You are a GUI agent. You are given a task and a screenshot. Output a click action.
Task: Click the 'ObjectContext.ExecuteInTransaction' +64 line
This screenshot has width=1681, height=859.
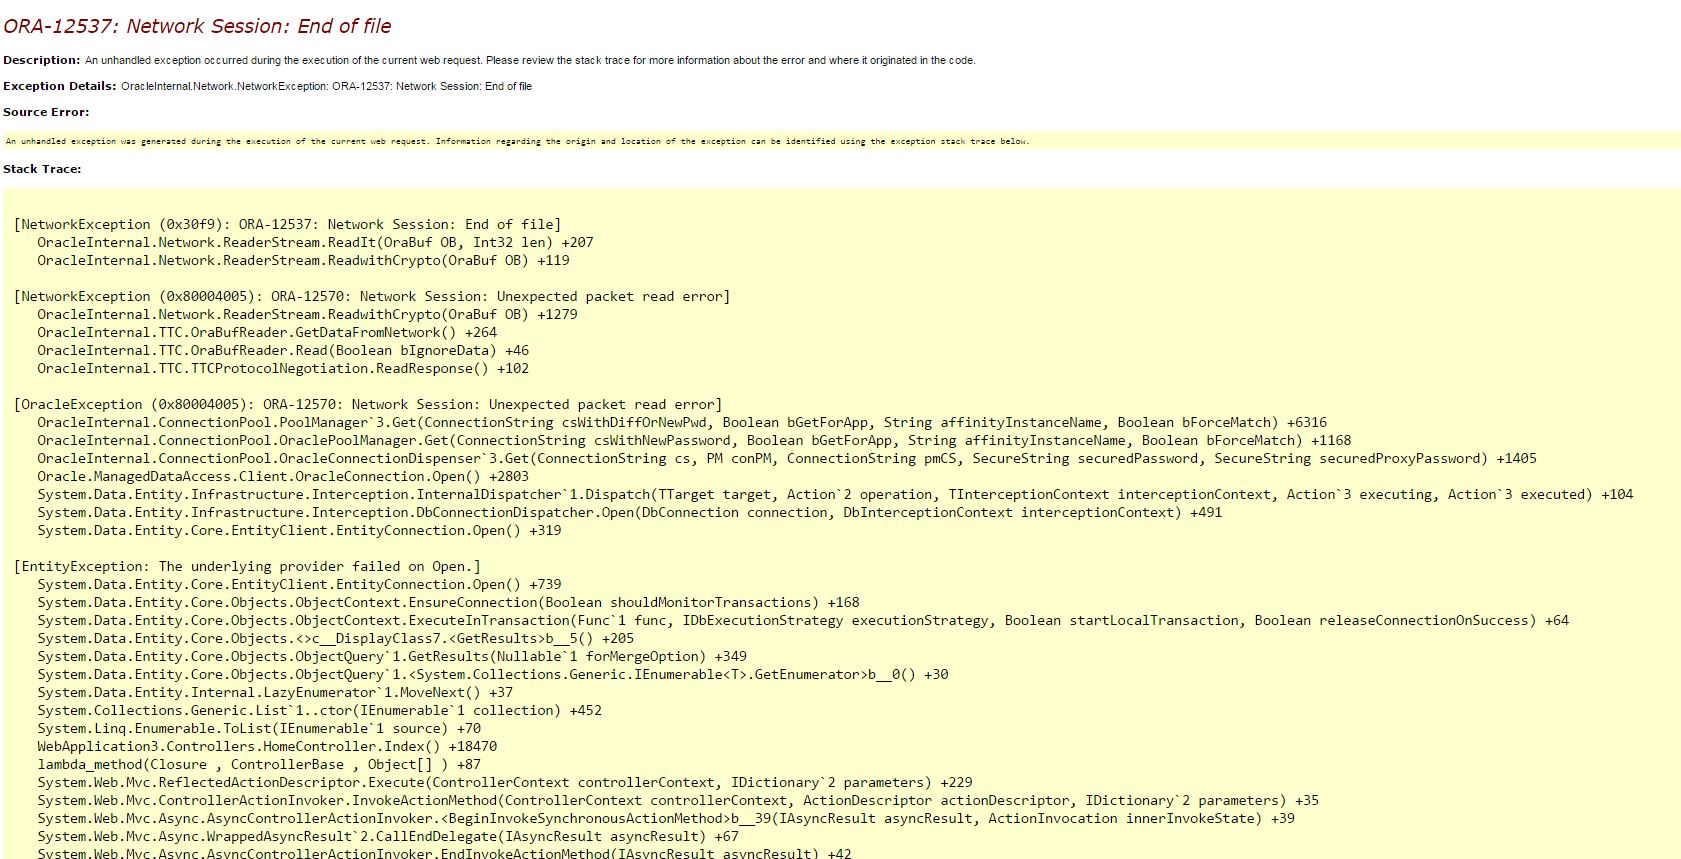coord(803,621)
